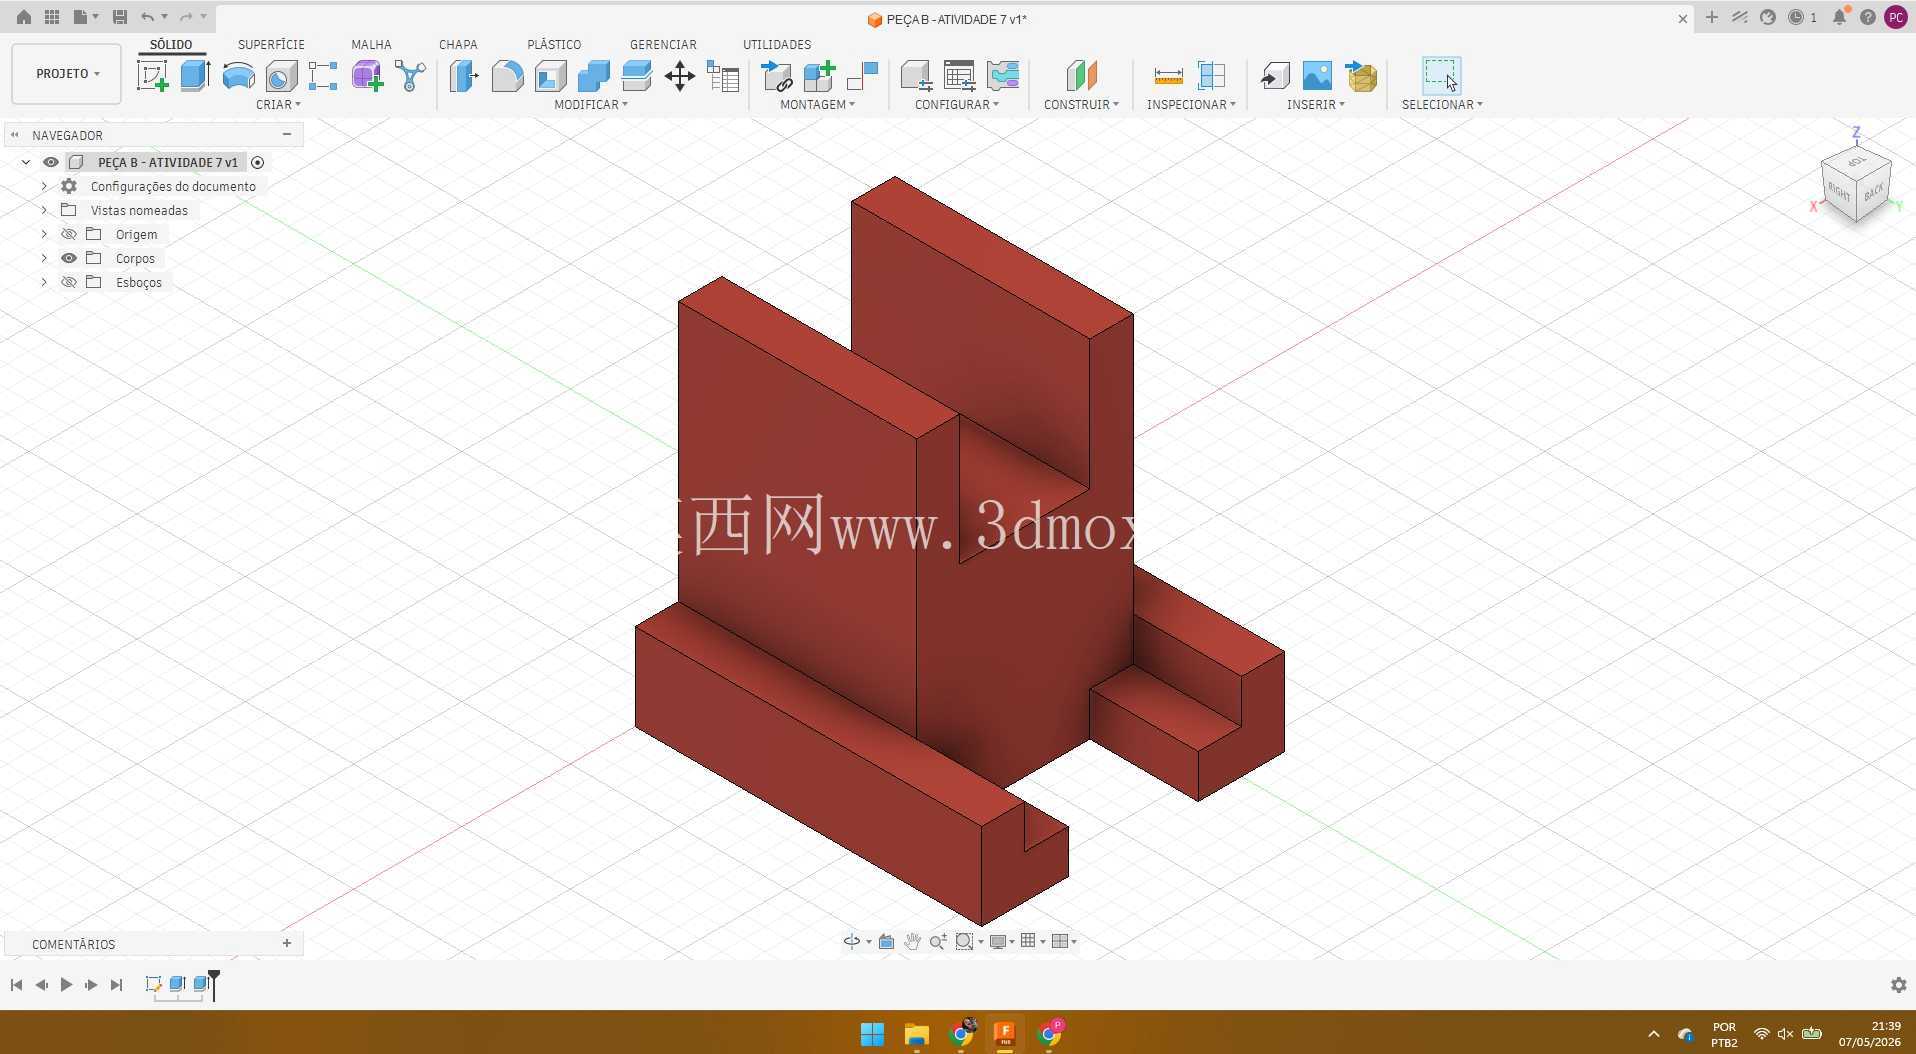This screenshot has width=1916, height=1054.
Task: Select the Revolve tool
Action: tap(238, 76)
